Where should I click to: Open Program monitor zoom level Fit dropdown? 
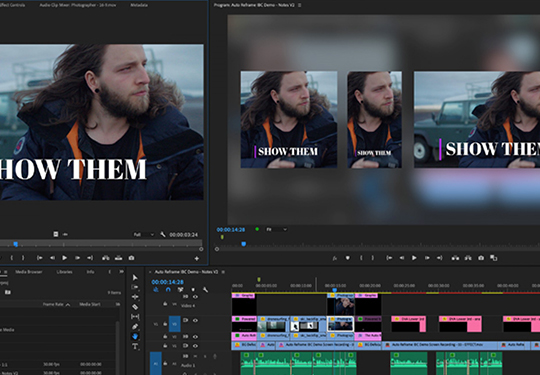[276, 229]
